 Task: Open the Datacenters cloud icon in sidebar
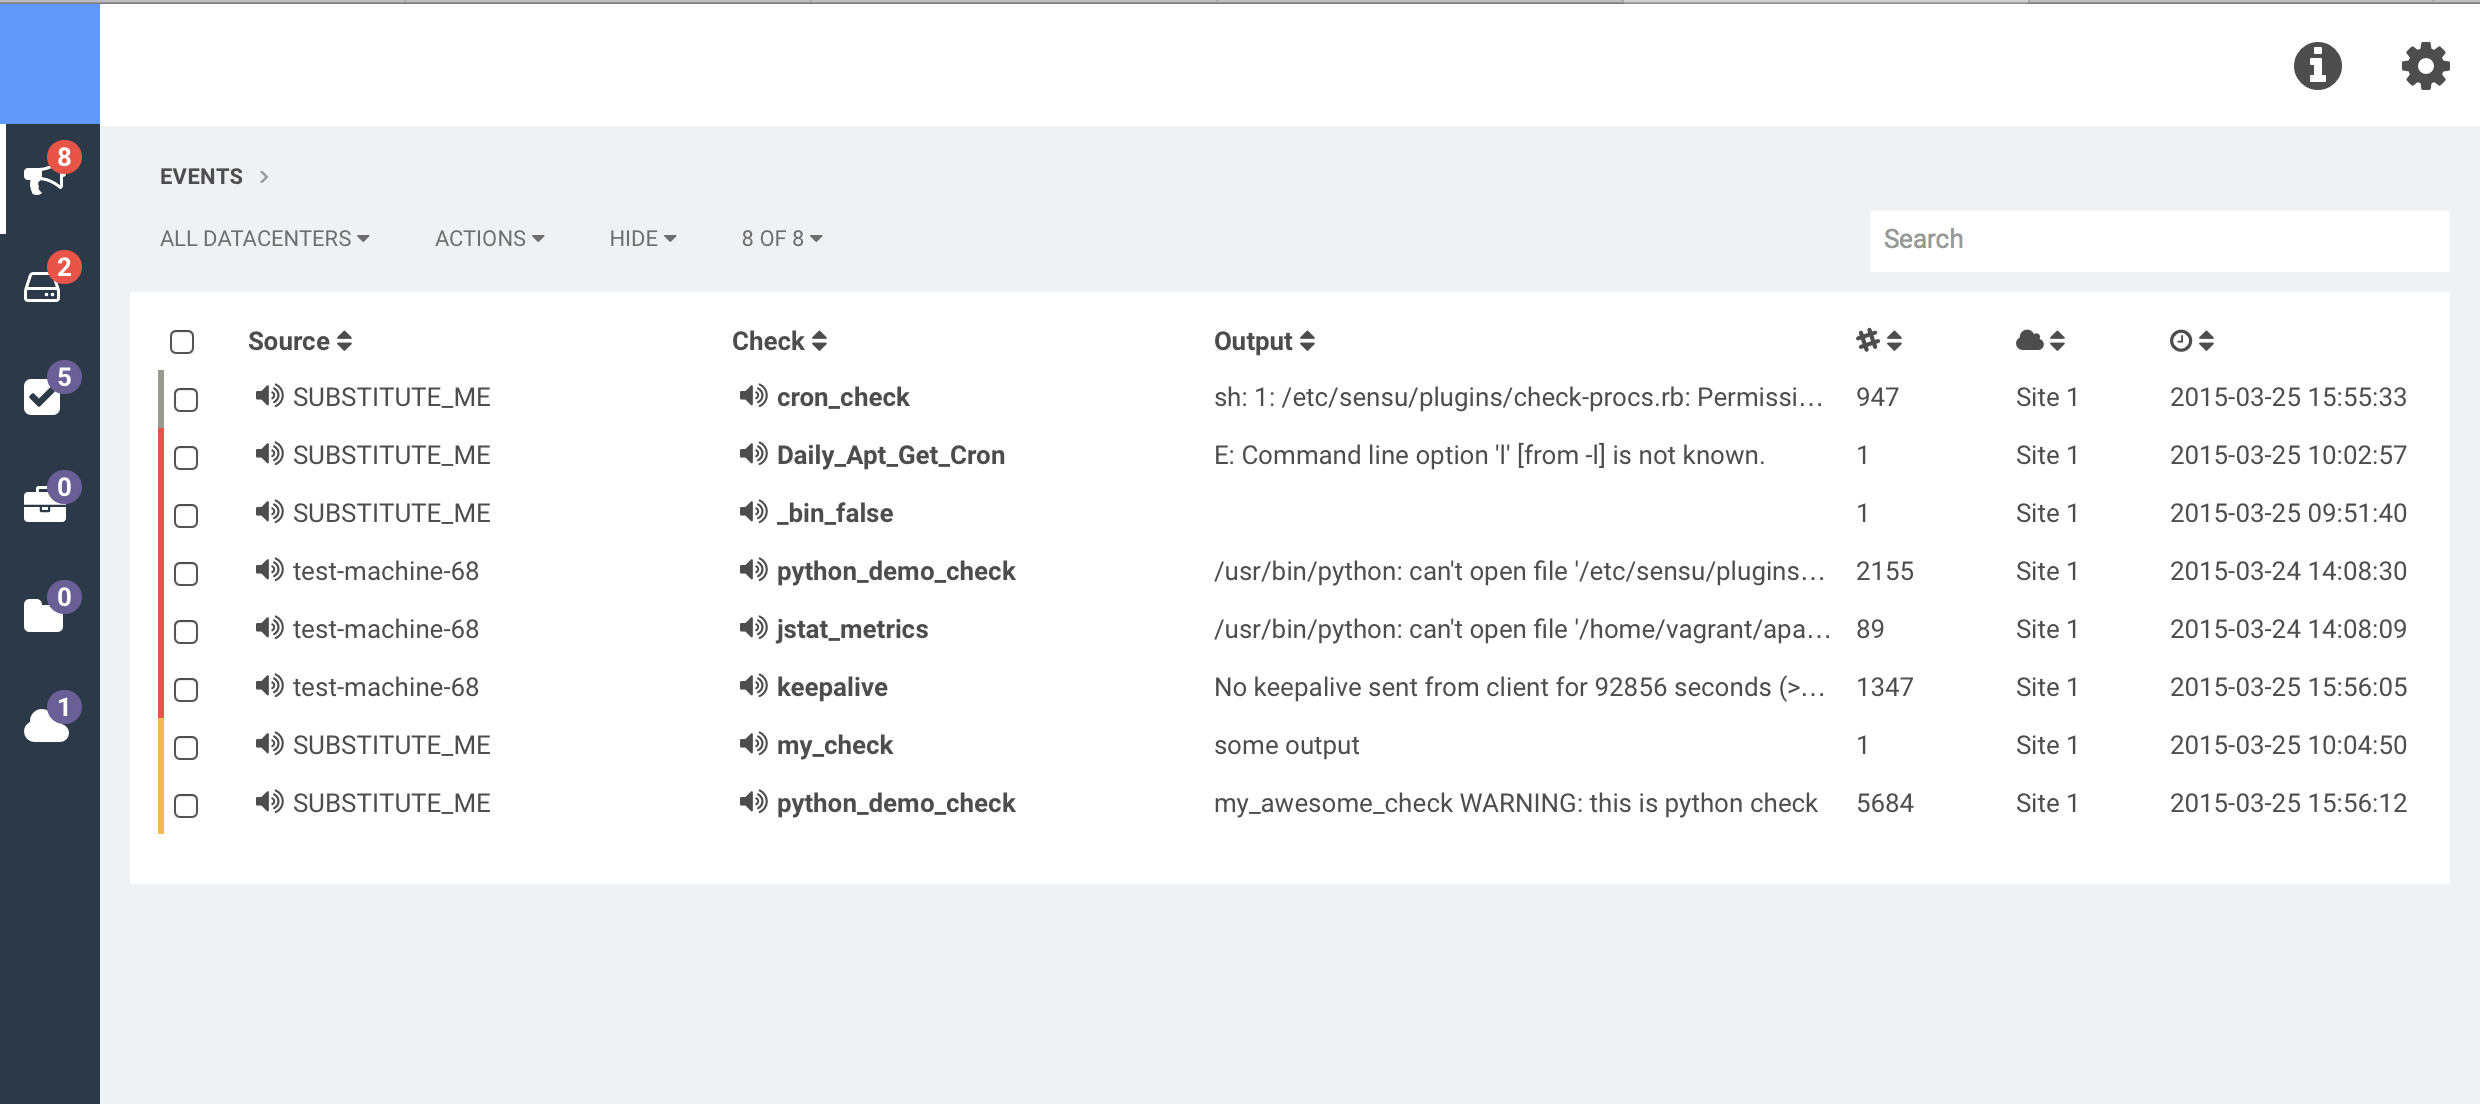[46, 724]
